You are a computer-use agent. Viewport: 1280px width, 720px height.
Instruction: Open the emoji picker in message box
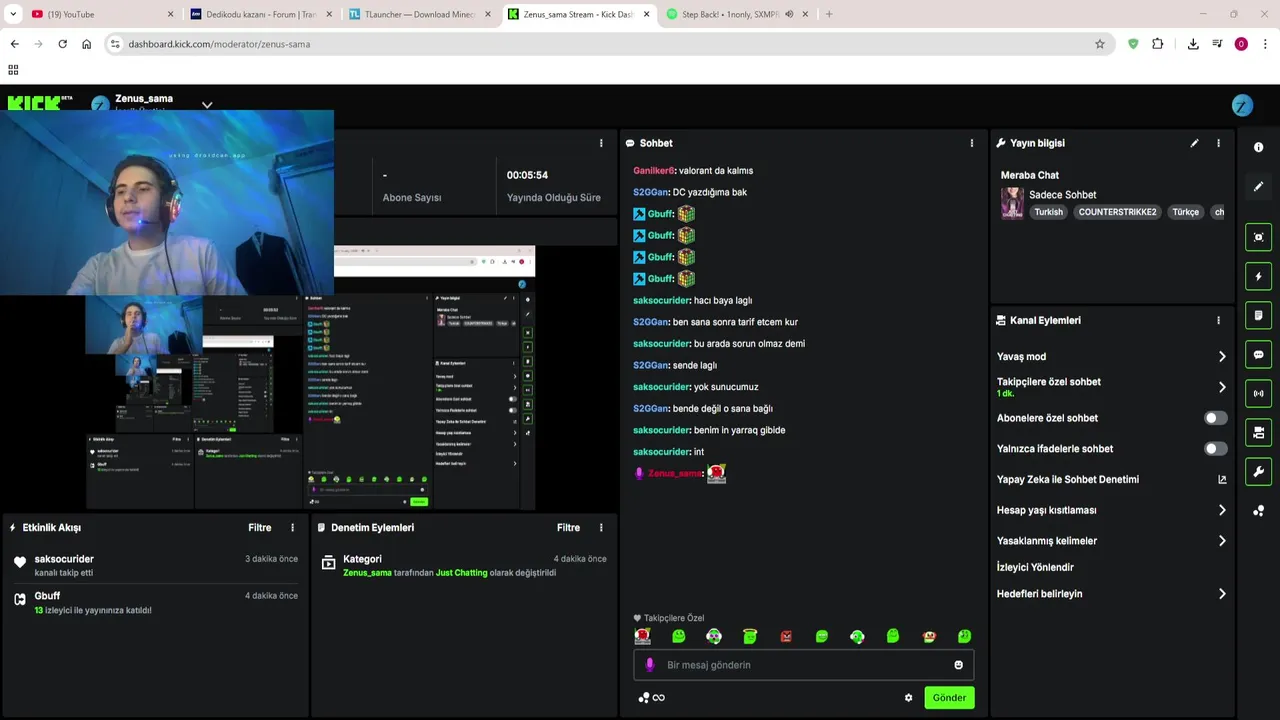click(958, 665)
